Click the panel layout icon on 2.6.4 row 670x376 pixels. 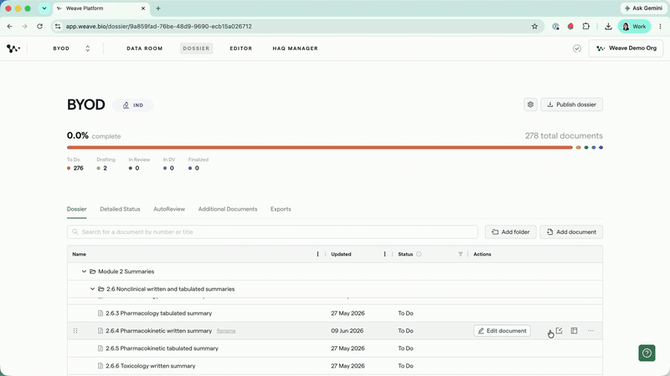(574, 331)
